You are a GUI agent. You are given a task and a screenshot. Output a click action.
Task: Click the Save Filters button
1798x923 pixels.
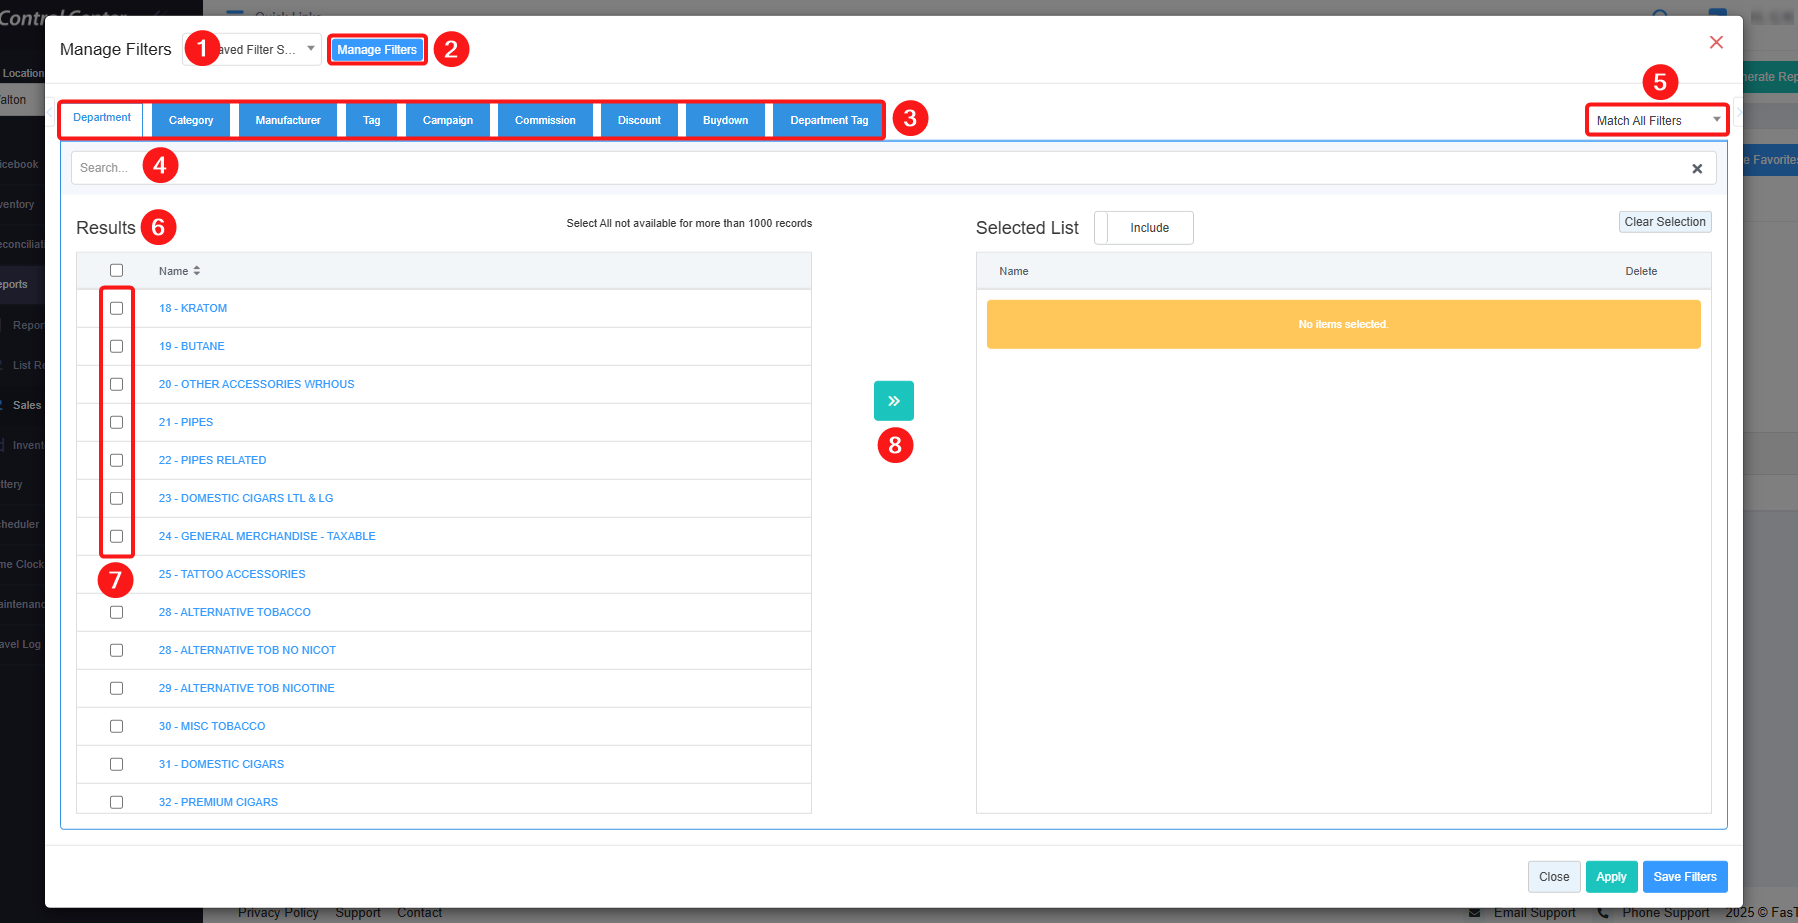1684,877
